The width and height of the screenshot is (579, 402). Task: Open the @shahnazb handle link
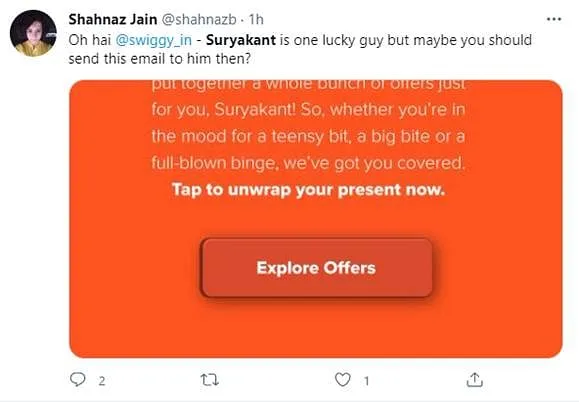click(x=199, y=20)
